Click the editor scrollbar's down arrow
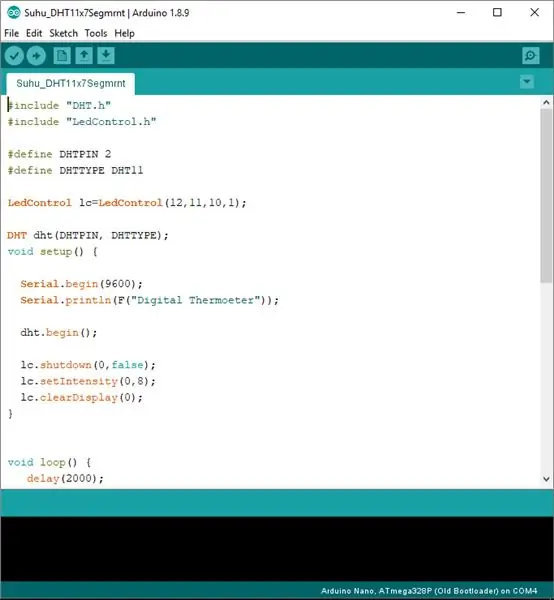Screen dimensions: 554x600 click(x=546, y=479)
